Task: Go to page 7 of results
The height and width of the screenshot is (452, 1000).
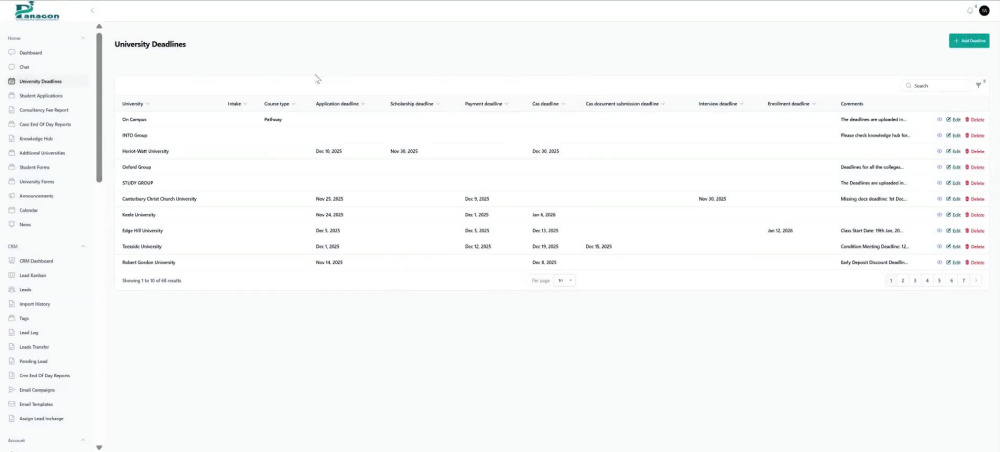Action: click(964, 281)
